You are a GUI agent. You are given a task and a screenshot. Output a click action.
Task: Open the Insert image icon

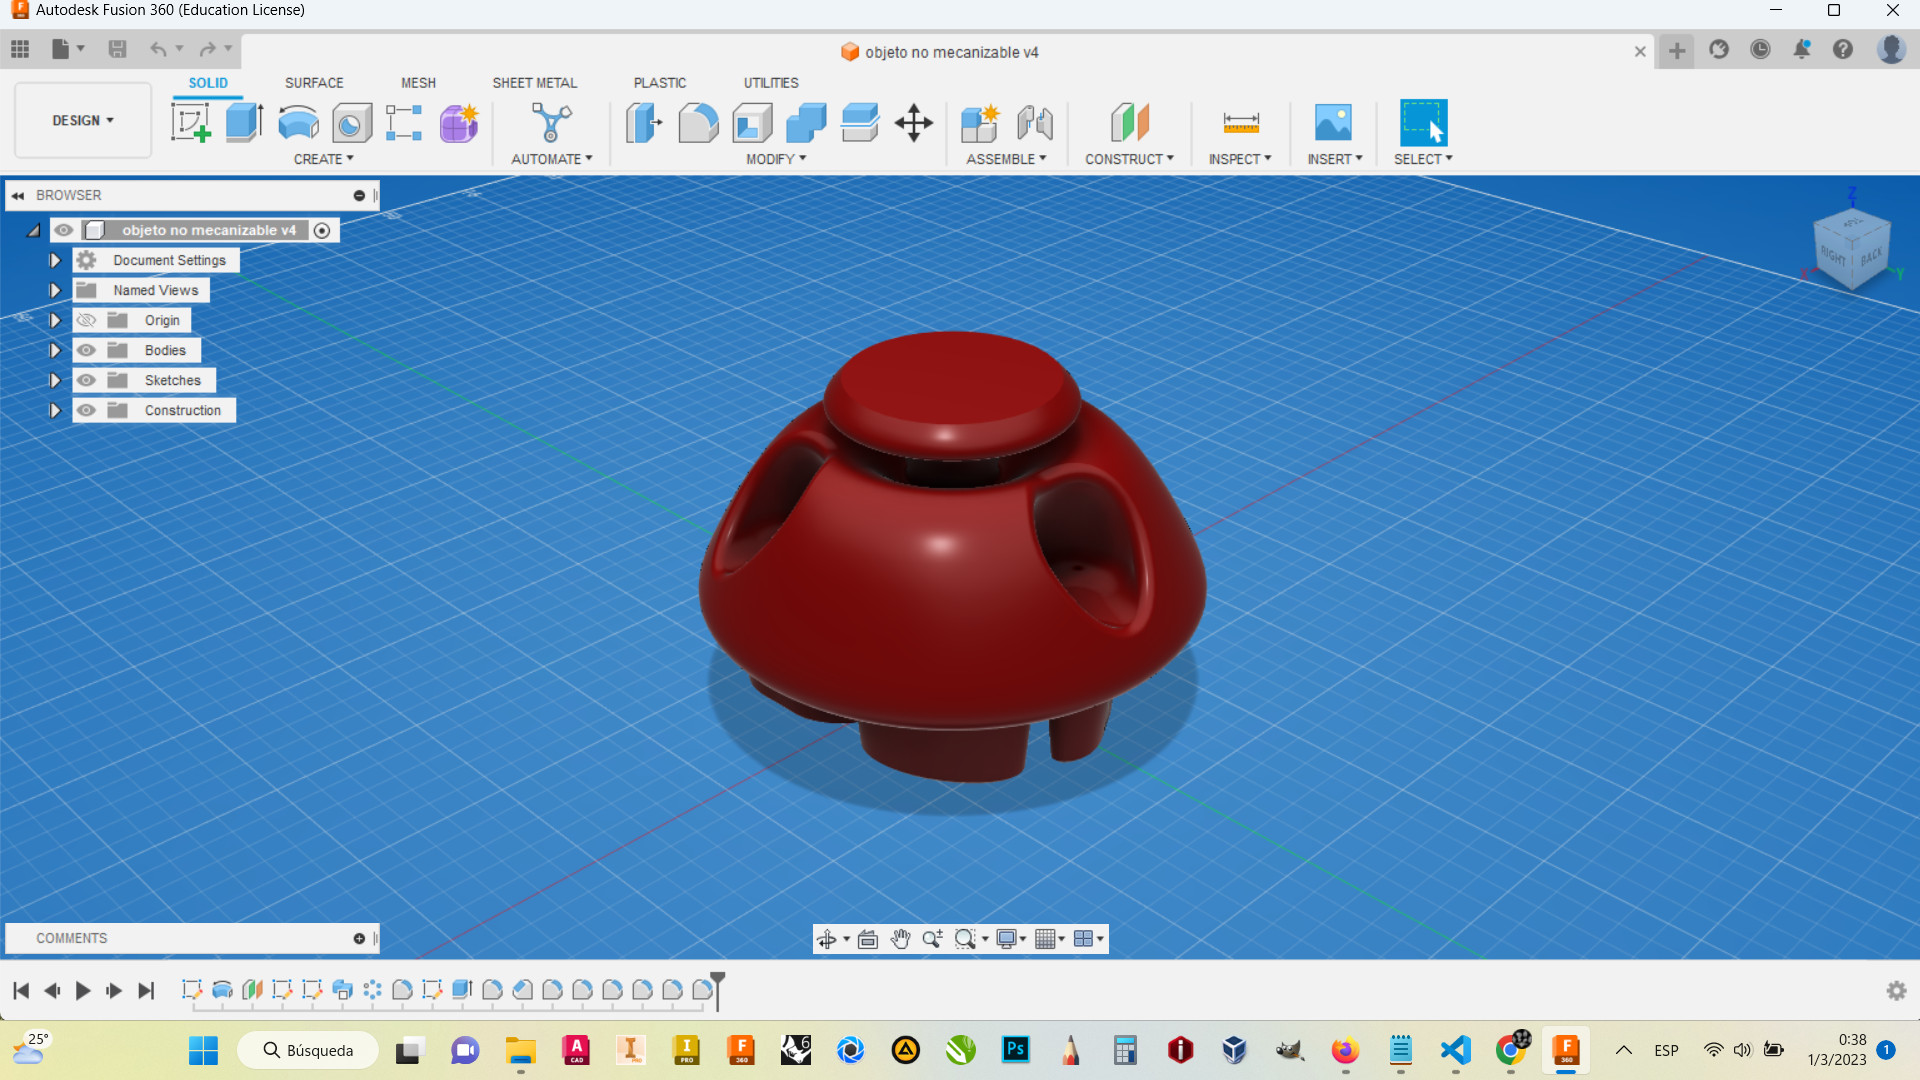pyautogui.click(x=1332, y=123)
